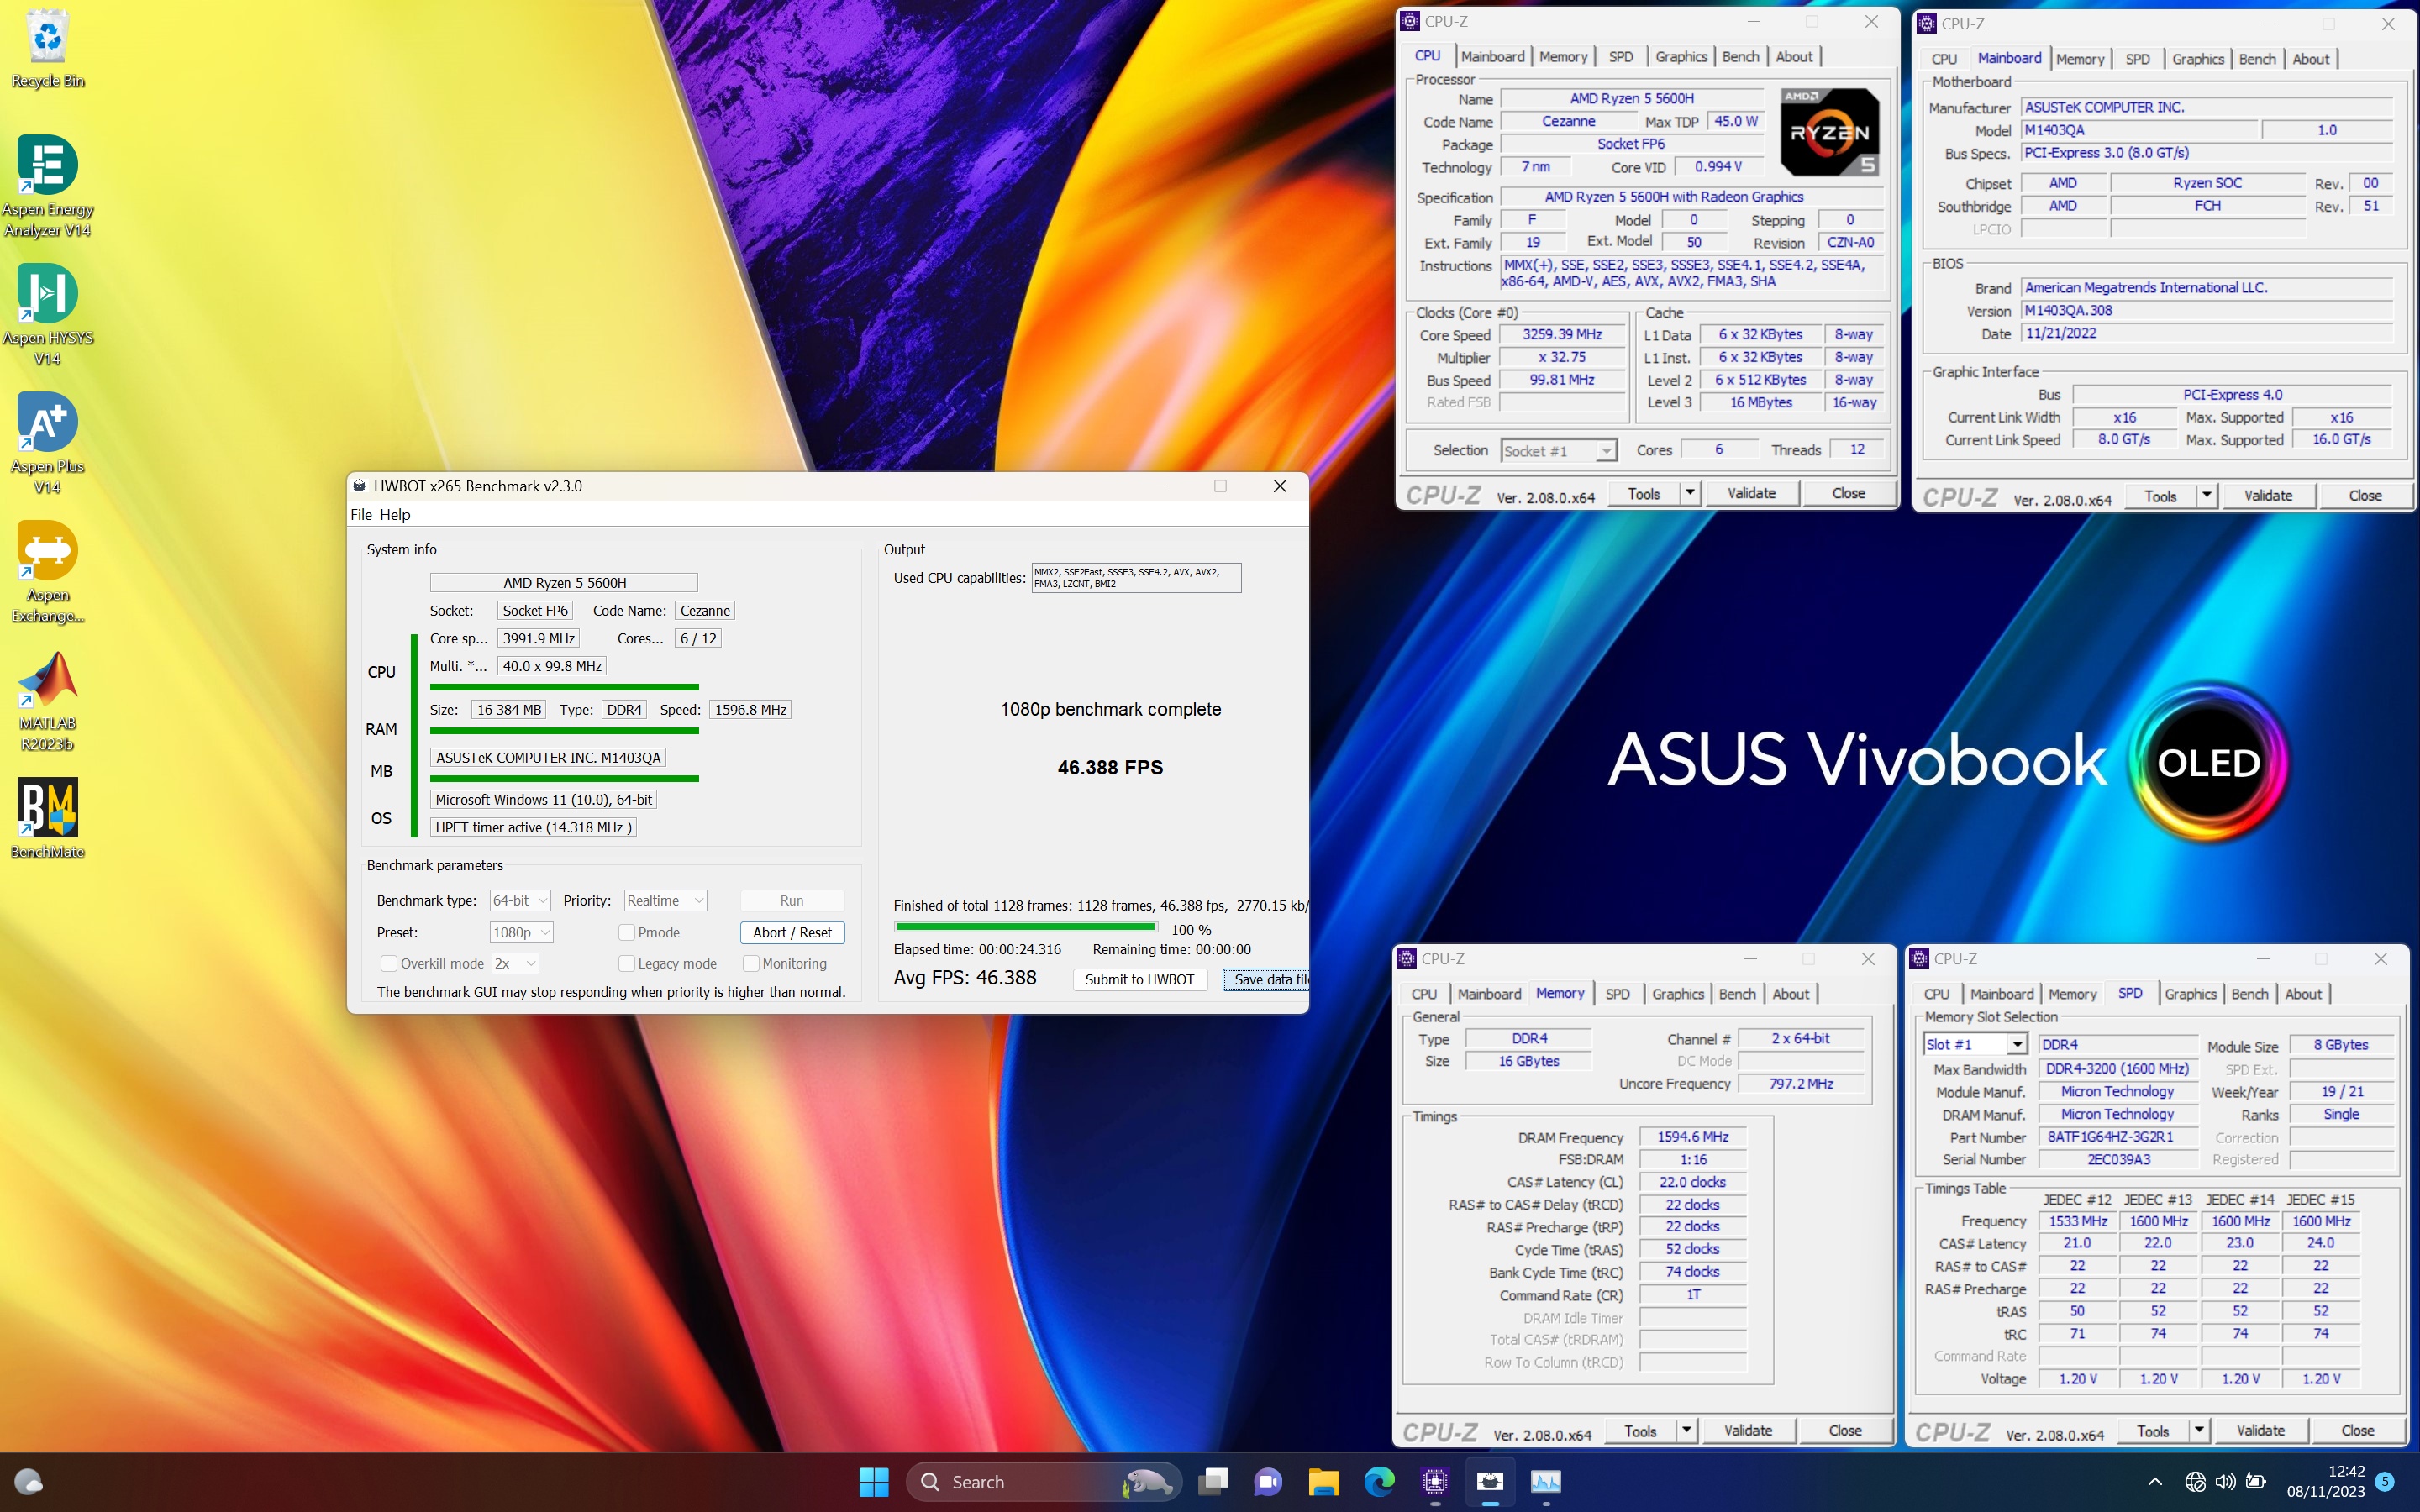Expand Tools arrow in CPU-Z Memory window
2420x1512 pixels.
coord(1686,1430)
